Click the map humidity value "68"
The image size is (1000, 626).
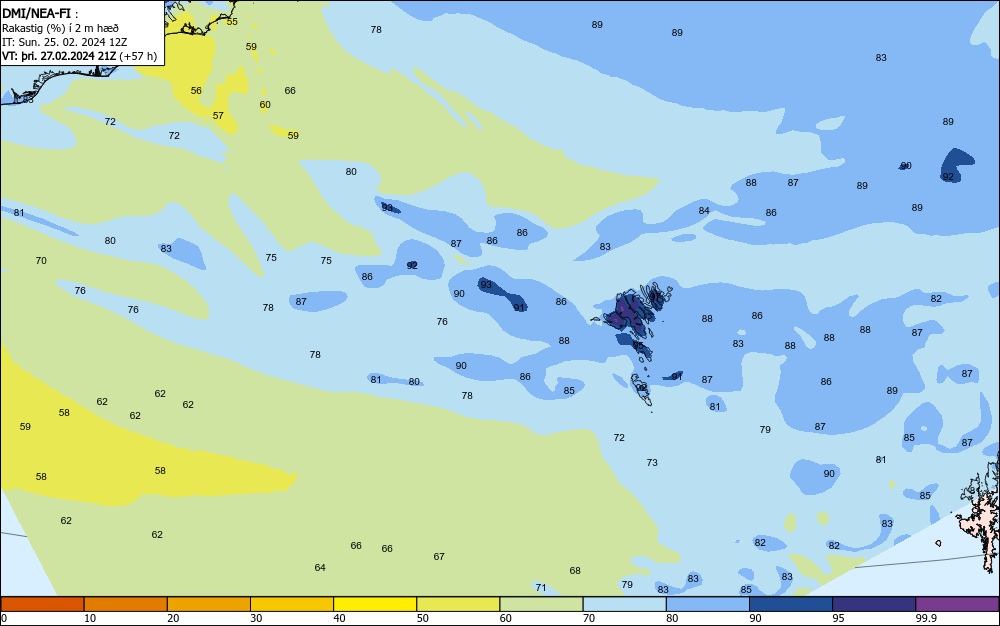pyautogui.click(x=575, y=571)
